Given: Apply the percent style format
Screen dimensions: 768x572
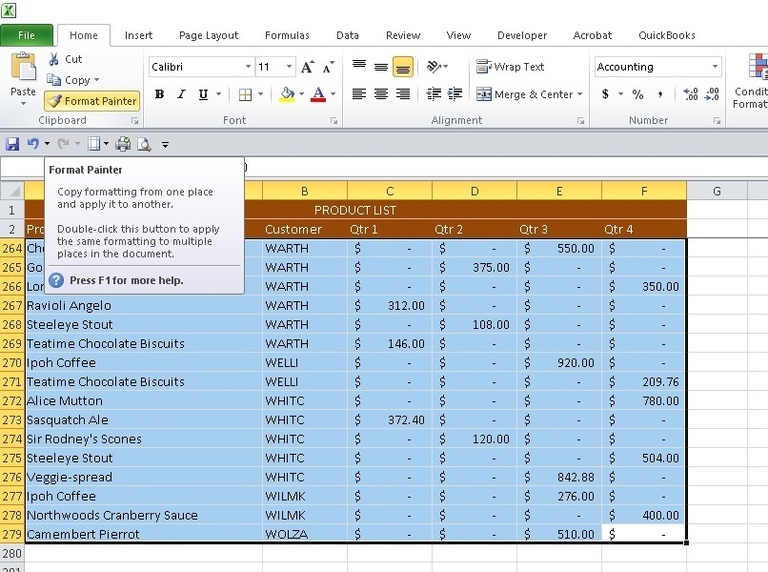Looking at the screenshot, I should point(637,94).
